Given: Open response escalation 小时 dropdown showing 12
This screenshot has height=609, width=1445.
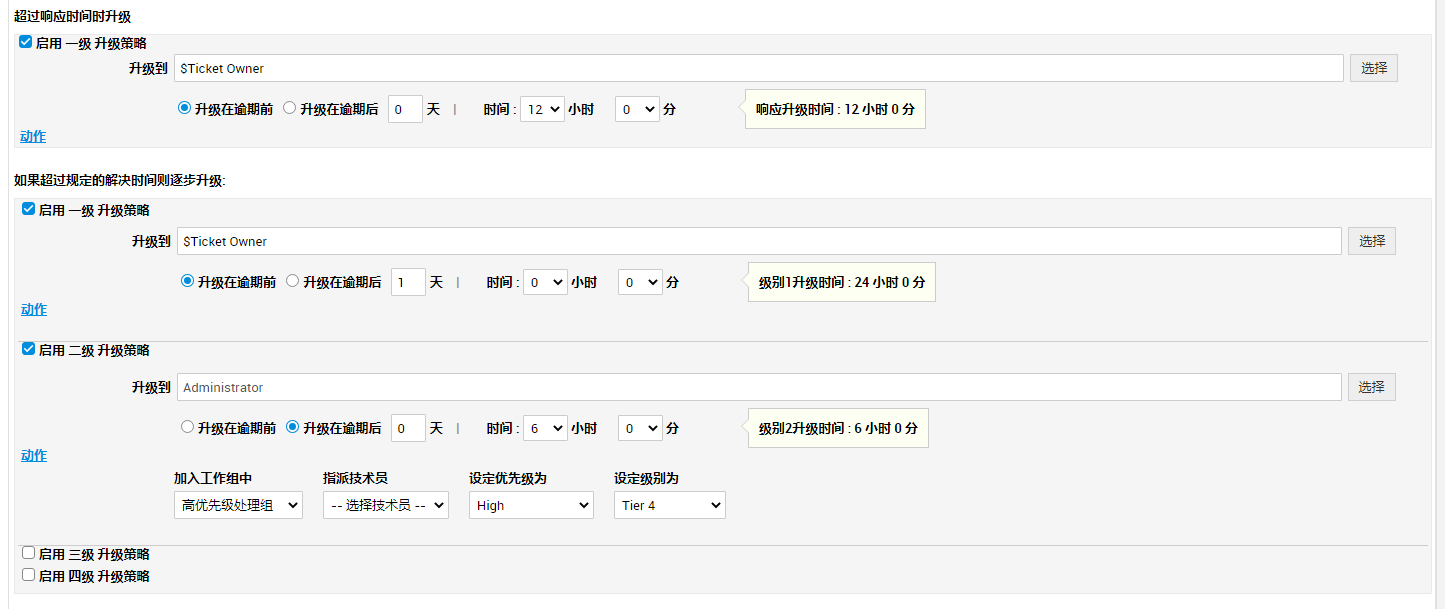Looking at the screenshot, I should (542, 109).
